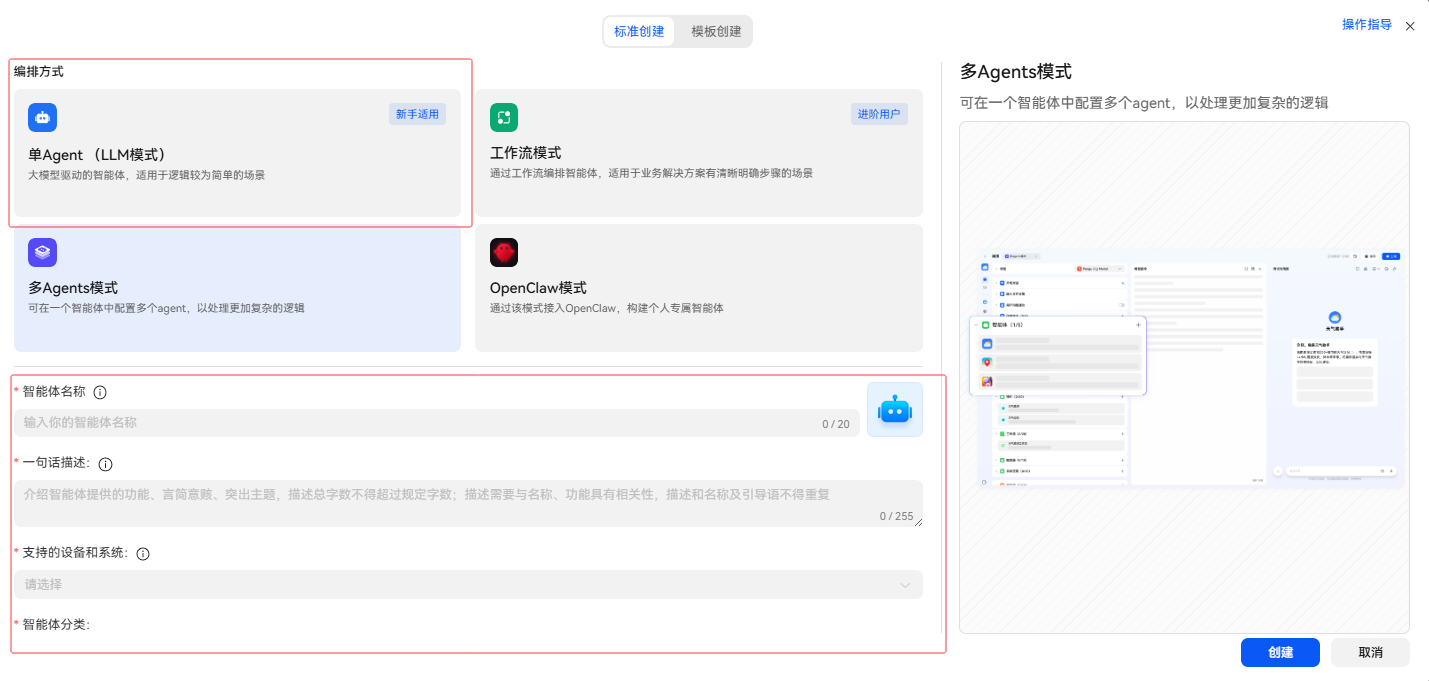Click the blue 单Agent (LLM模式) mode icon
The image size is (1429, 681).
pos(42,117)
